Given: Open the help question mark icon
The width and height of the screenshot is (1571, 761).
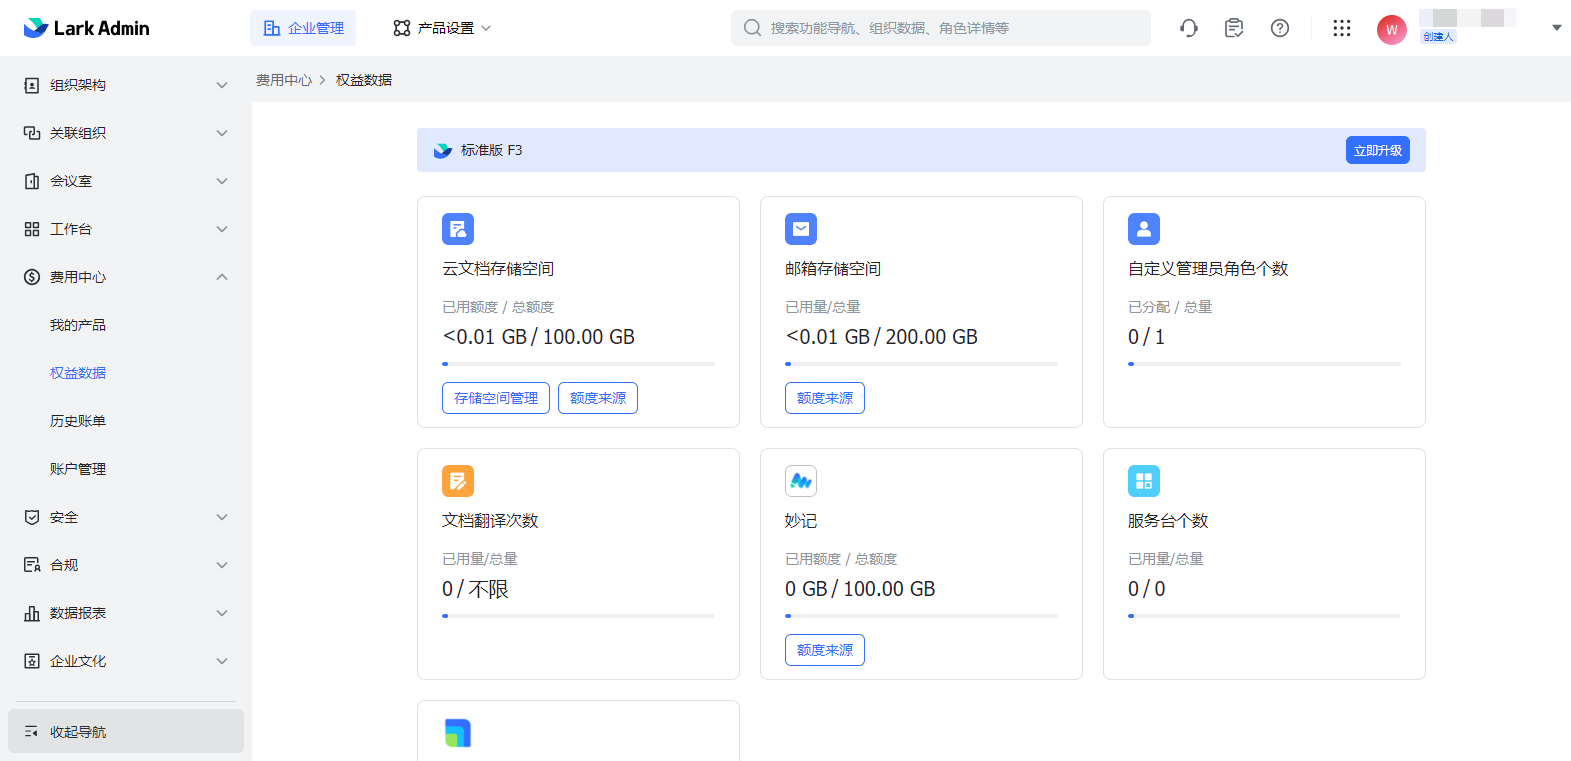Looking at the screenshot, I should 1280,28.
